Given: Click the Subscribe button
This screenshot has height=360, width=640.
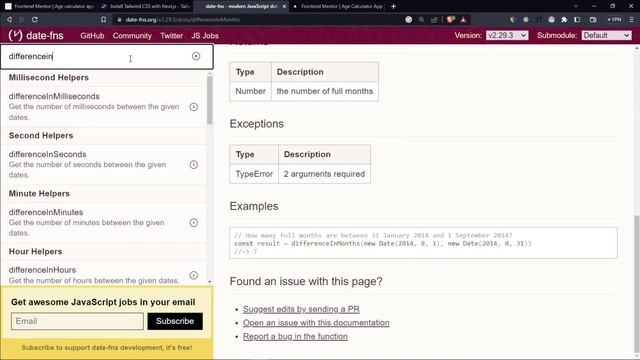Looking at the screenshot, I should point(175,321).
